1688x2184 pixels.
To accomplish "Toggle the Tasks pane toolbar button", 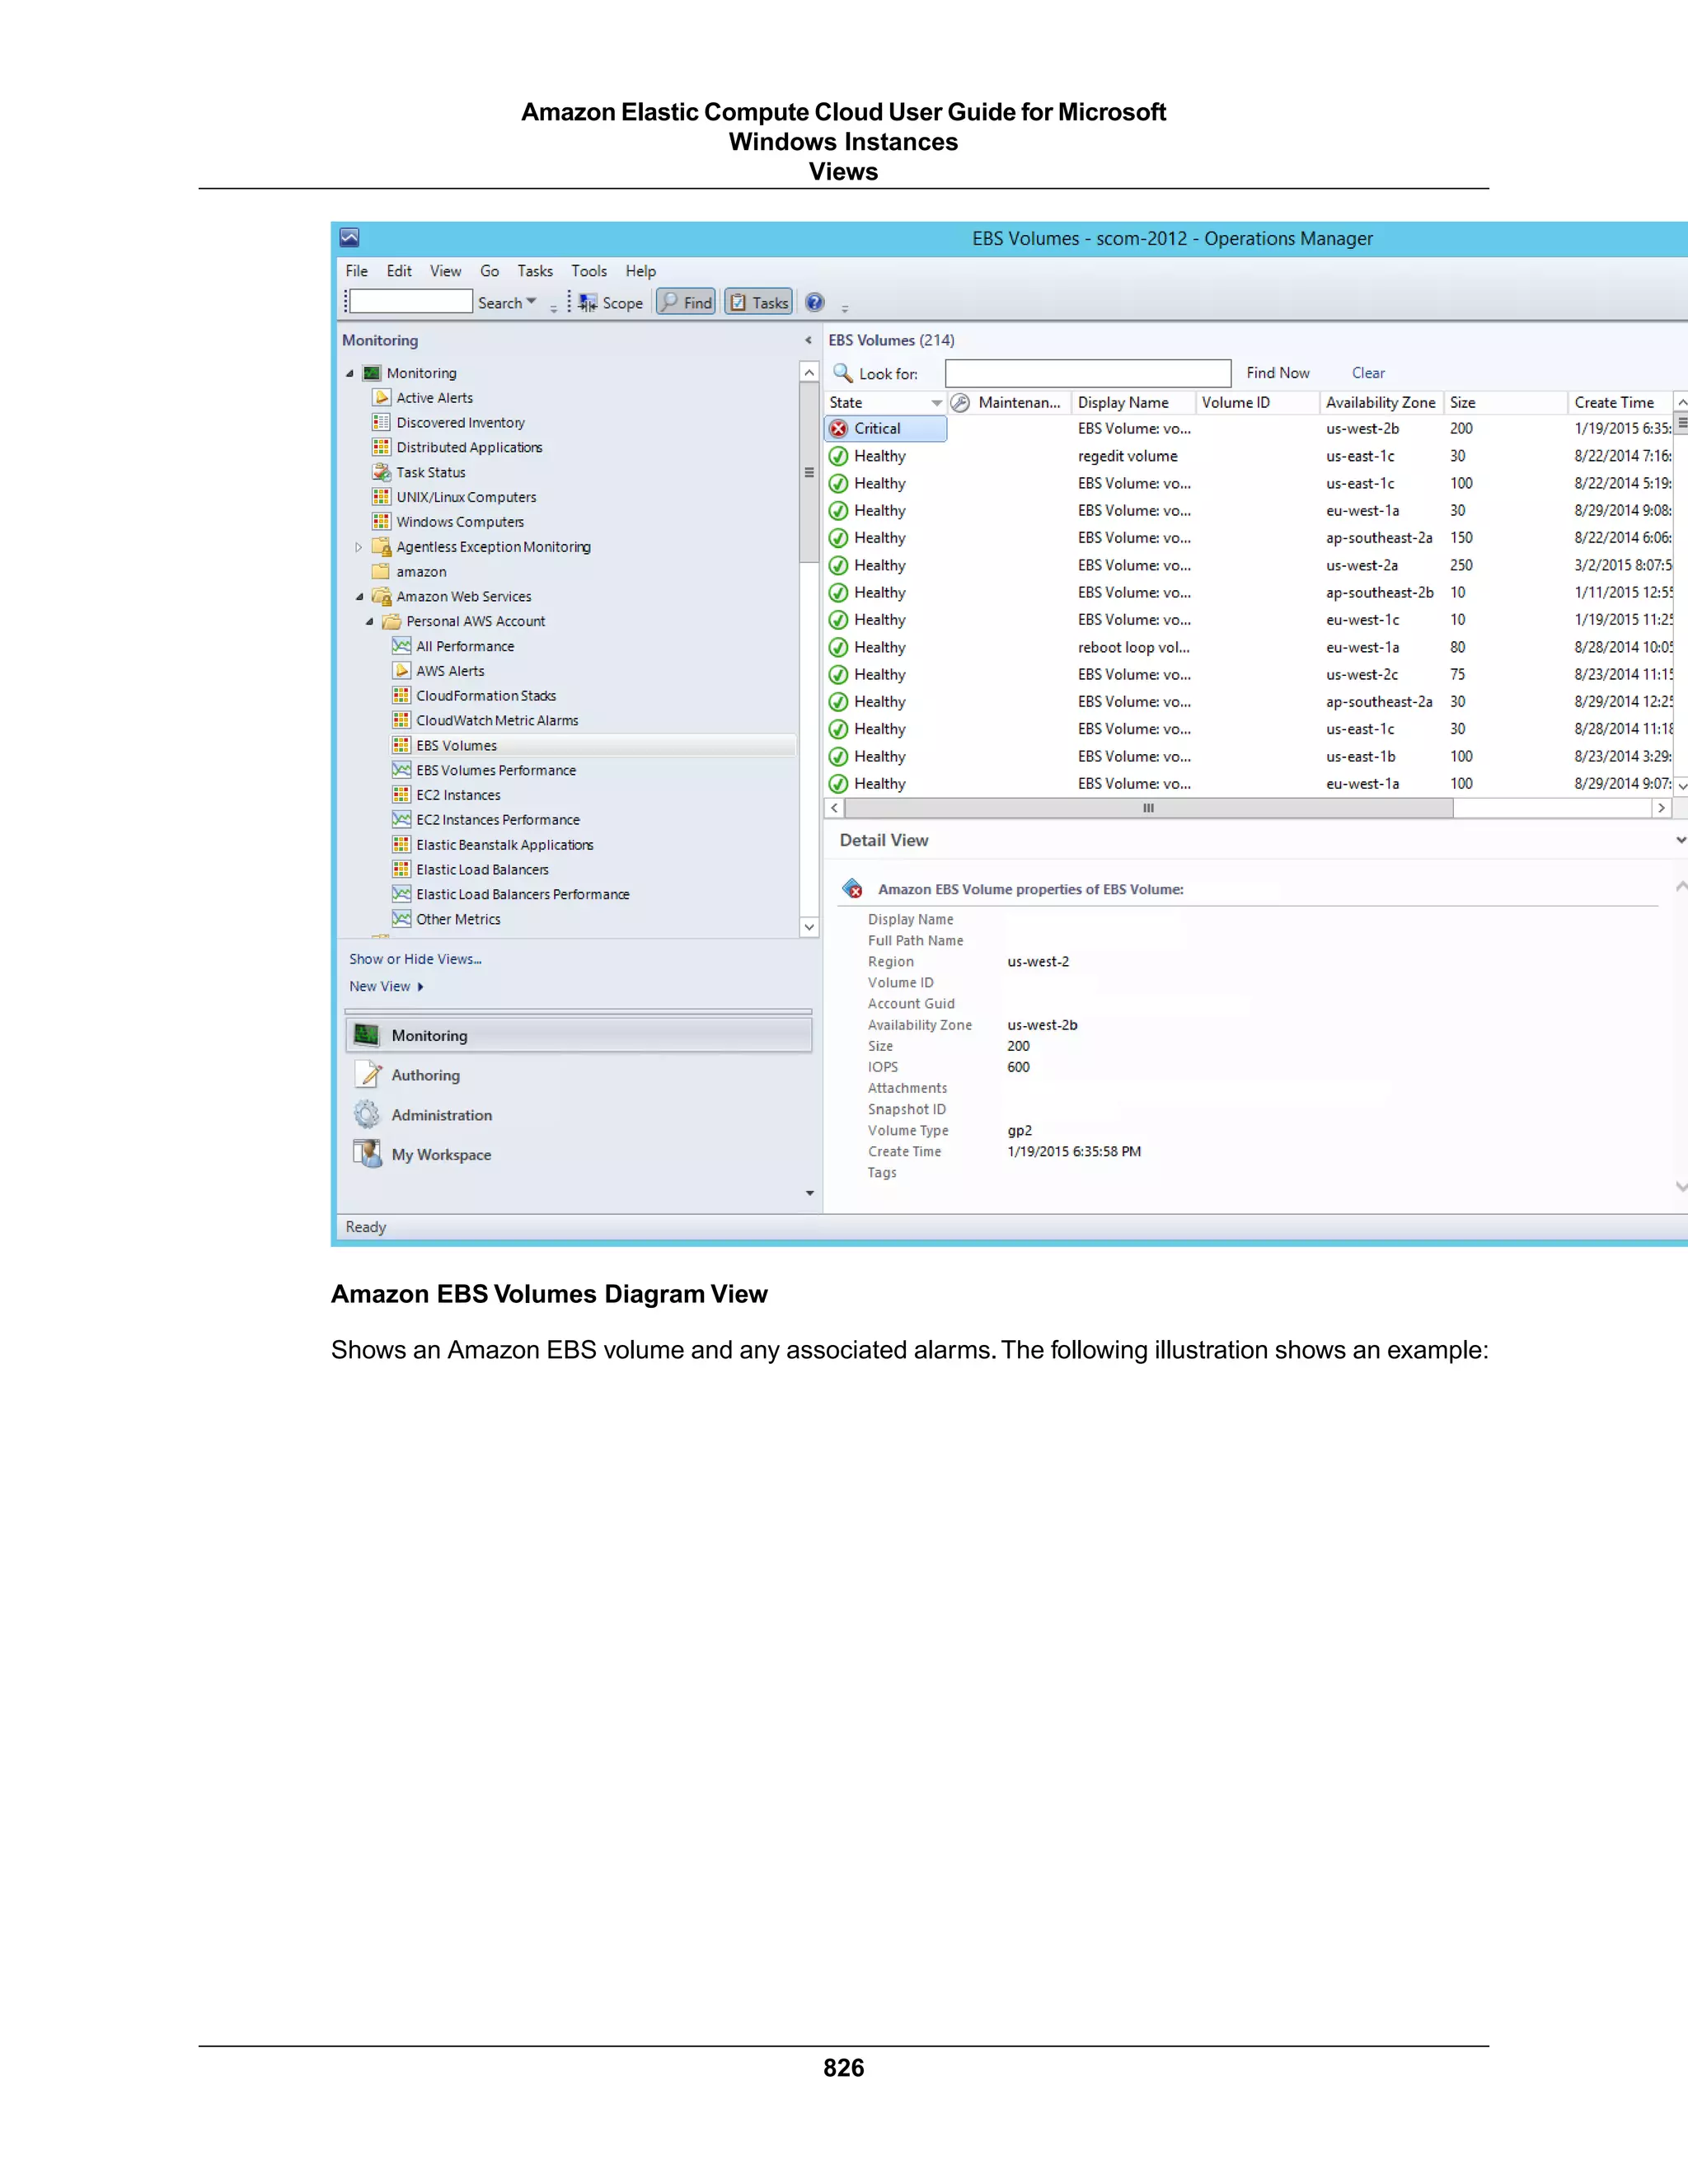I will (x=758, y=302).
